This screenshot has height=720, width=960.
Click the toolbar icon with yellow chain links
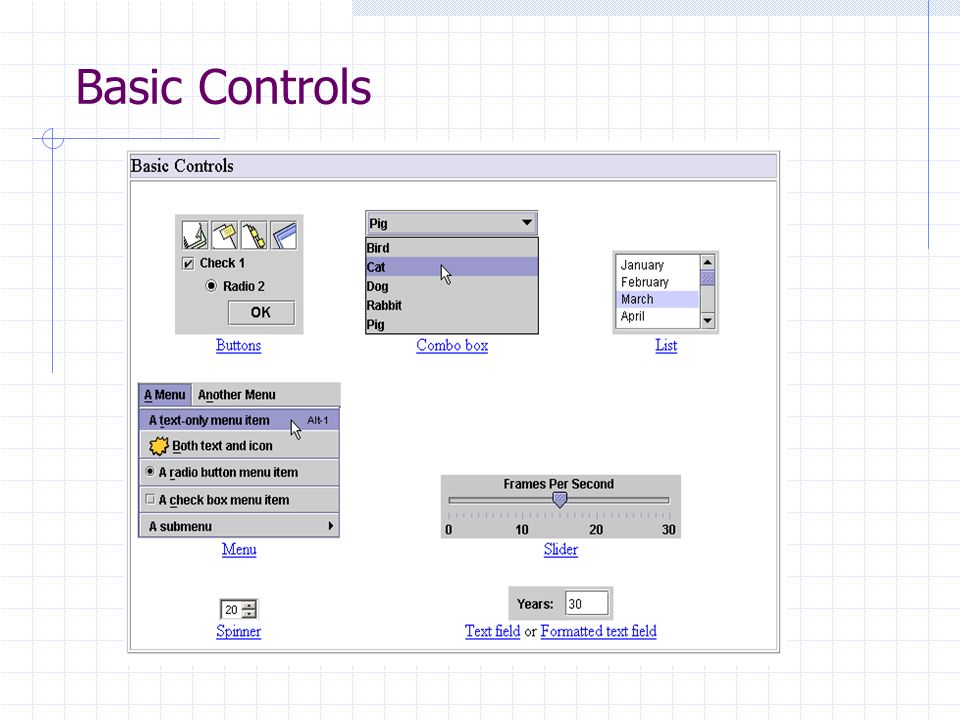pos(254,235)
